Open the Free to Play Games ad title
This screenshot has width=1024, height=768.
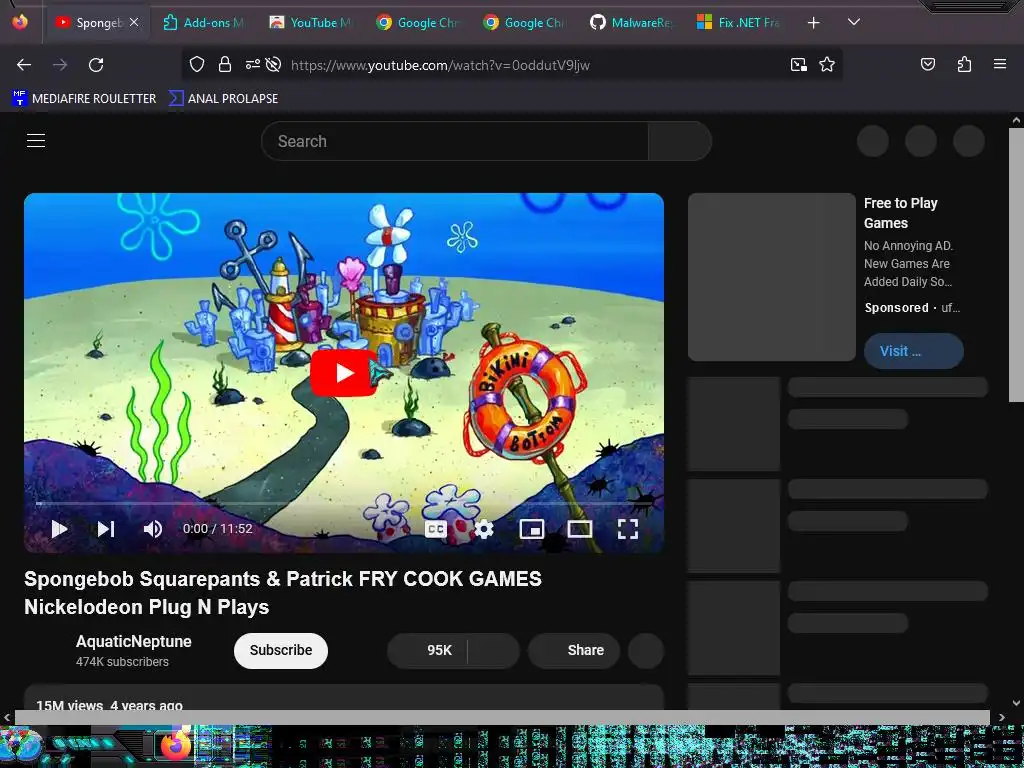pyautogui.click(x=901, y=213)
